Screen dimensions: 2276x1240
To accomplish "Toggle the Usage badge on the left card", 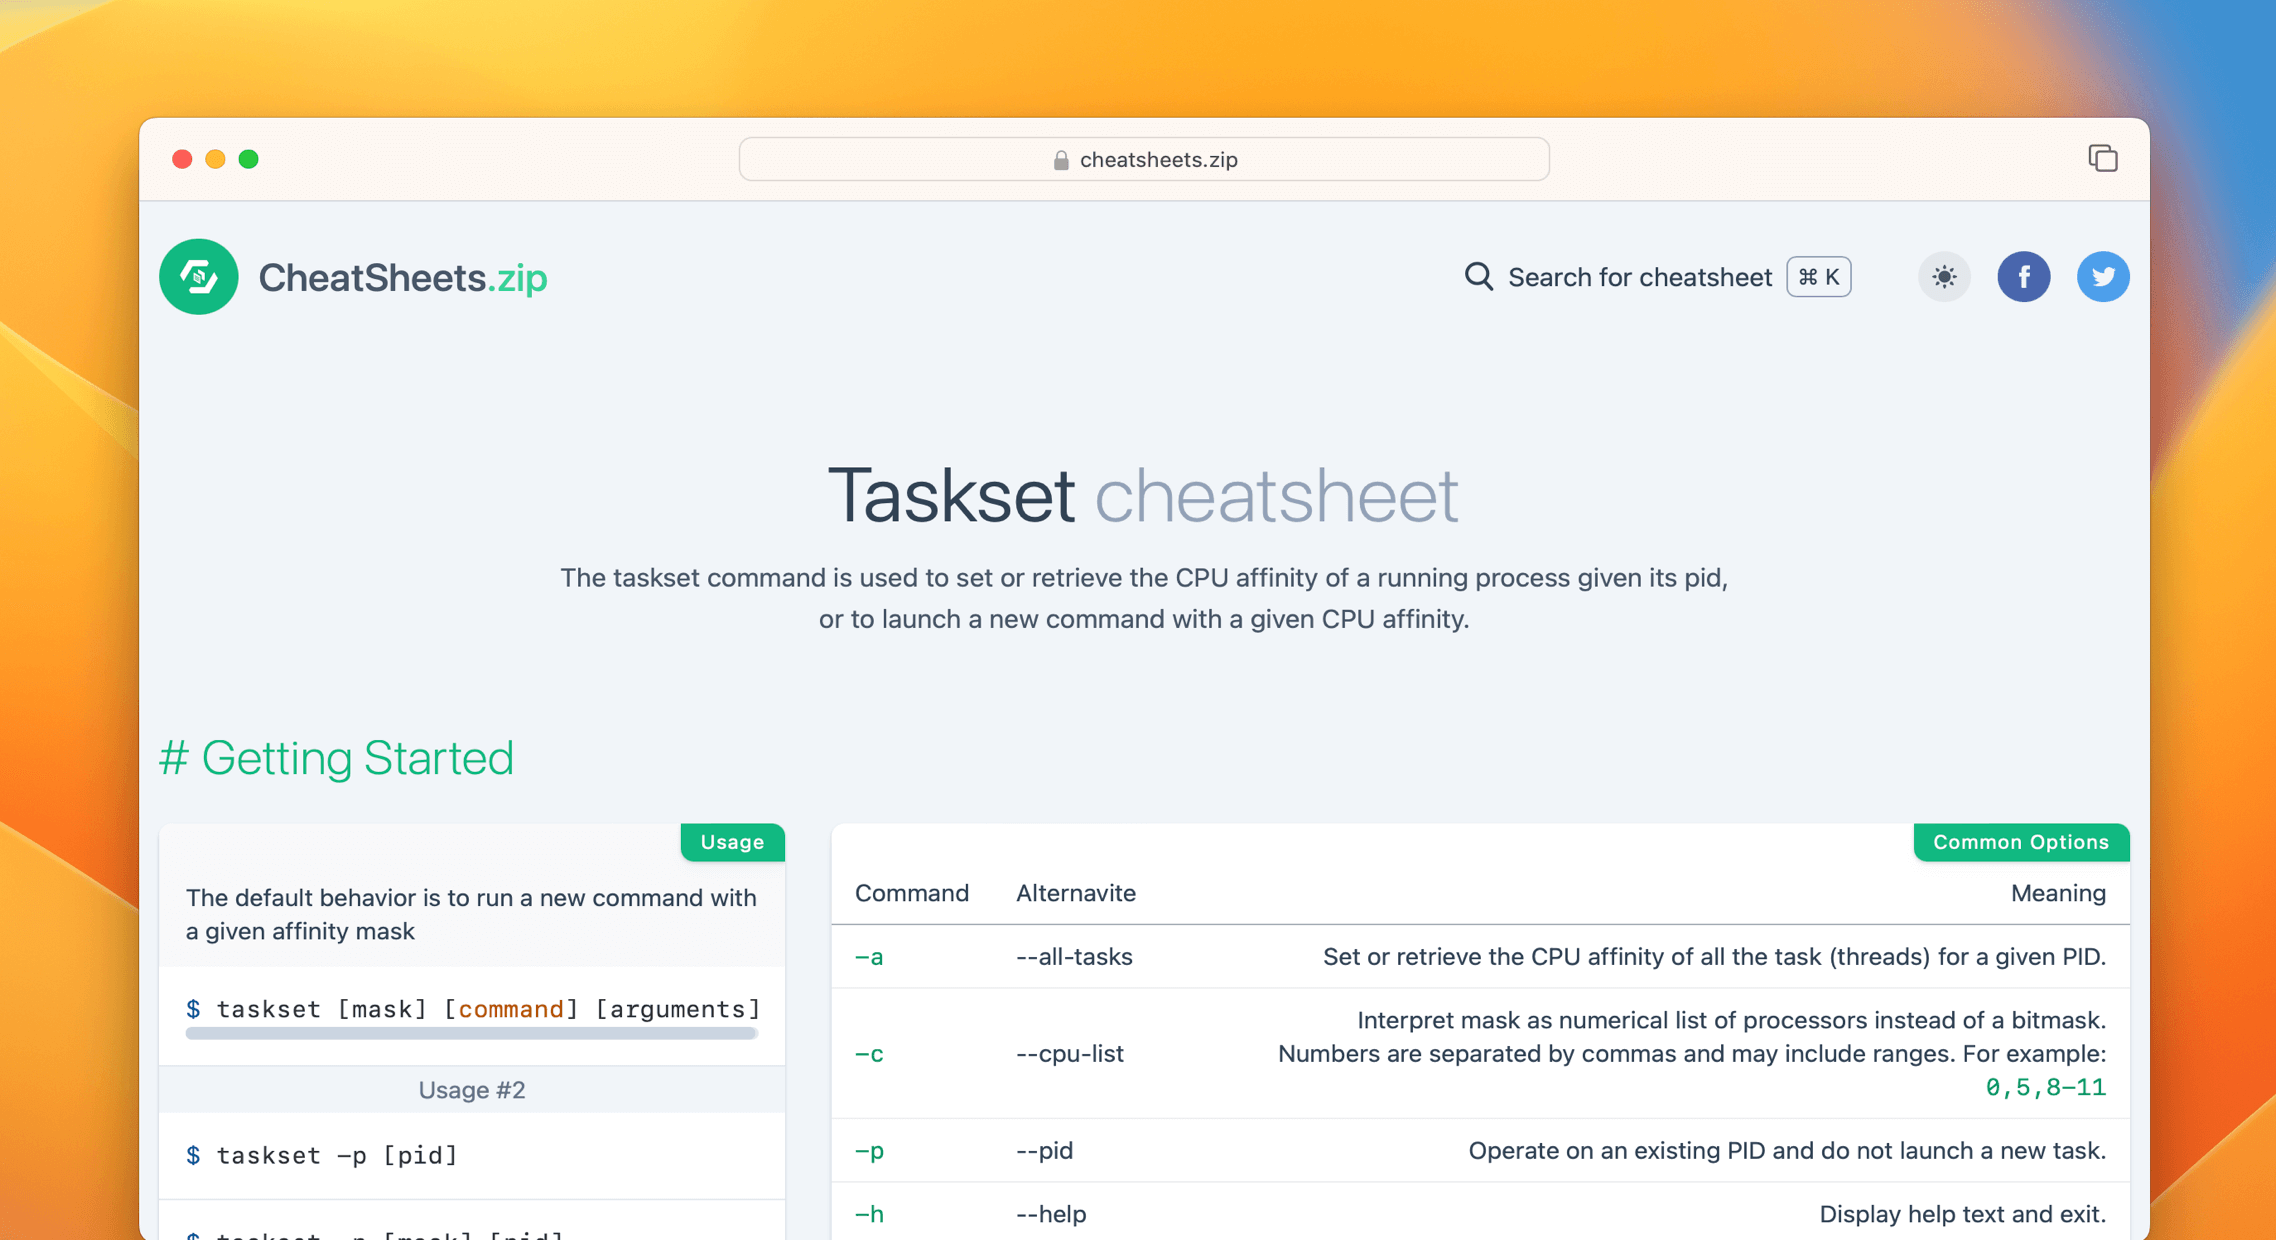I will coord(732,842).
